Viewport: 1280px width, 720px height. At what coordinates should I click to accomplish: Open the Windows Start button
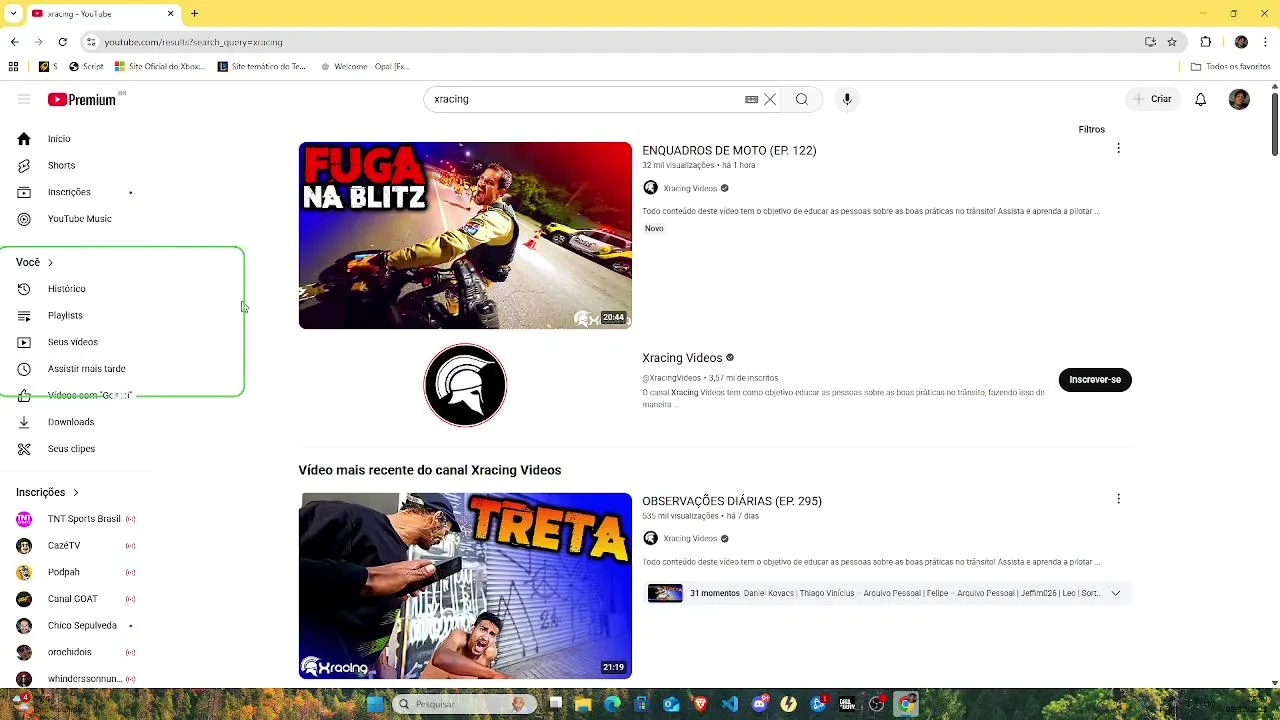tap(375, 704)
